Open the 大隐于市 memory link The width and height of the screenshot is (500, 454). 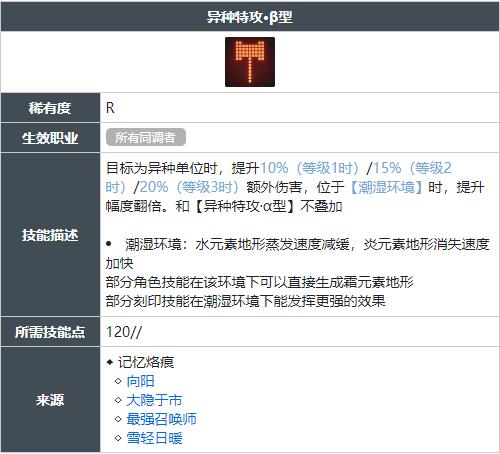(154, 400)
